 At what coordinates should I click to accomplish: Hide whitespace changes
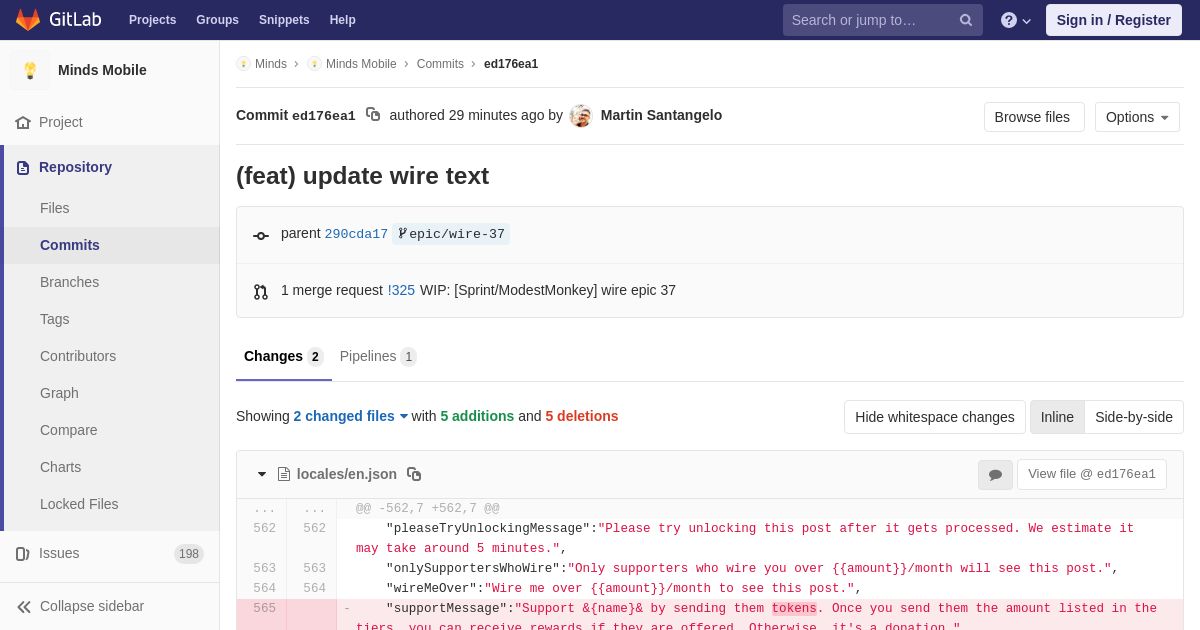point(935,417)
